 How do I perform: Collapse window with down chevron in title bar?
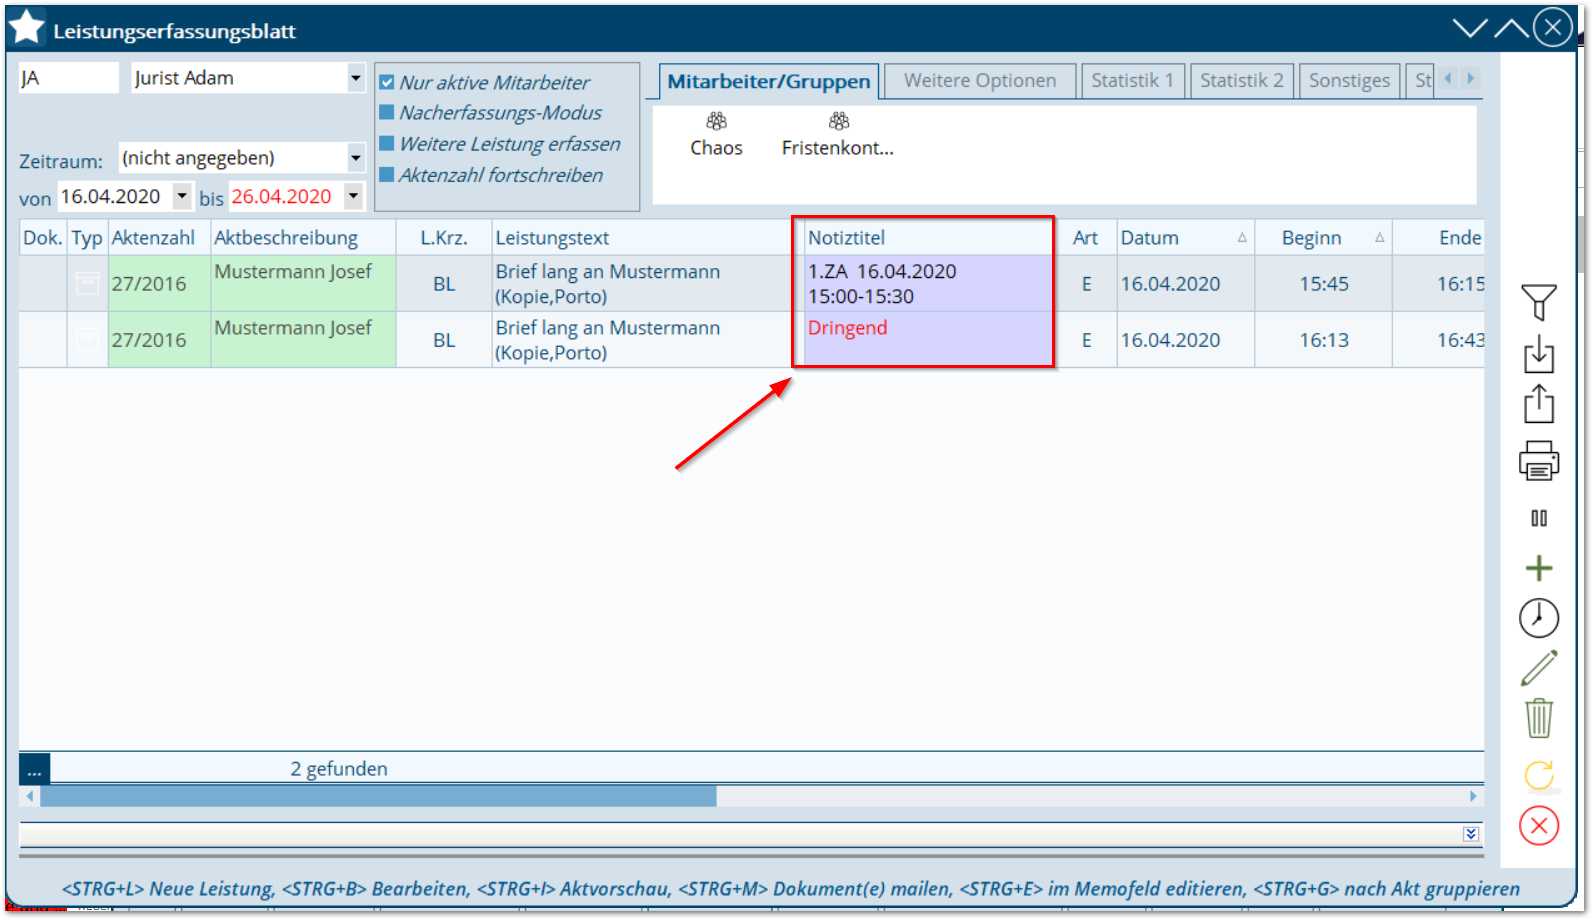click(1470, 28)
